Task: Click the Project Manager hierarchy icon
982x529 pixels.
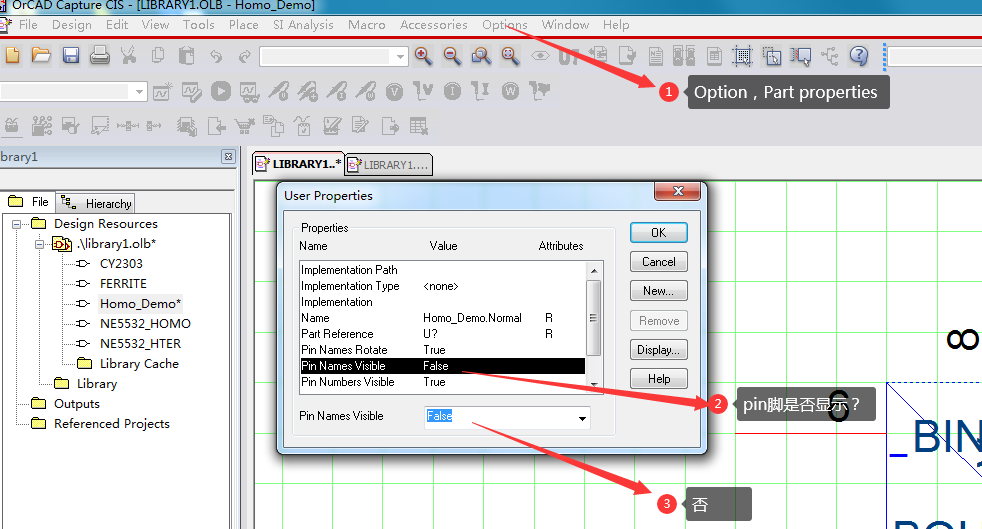Action: pos(830,56)
